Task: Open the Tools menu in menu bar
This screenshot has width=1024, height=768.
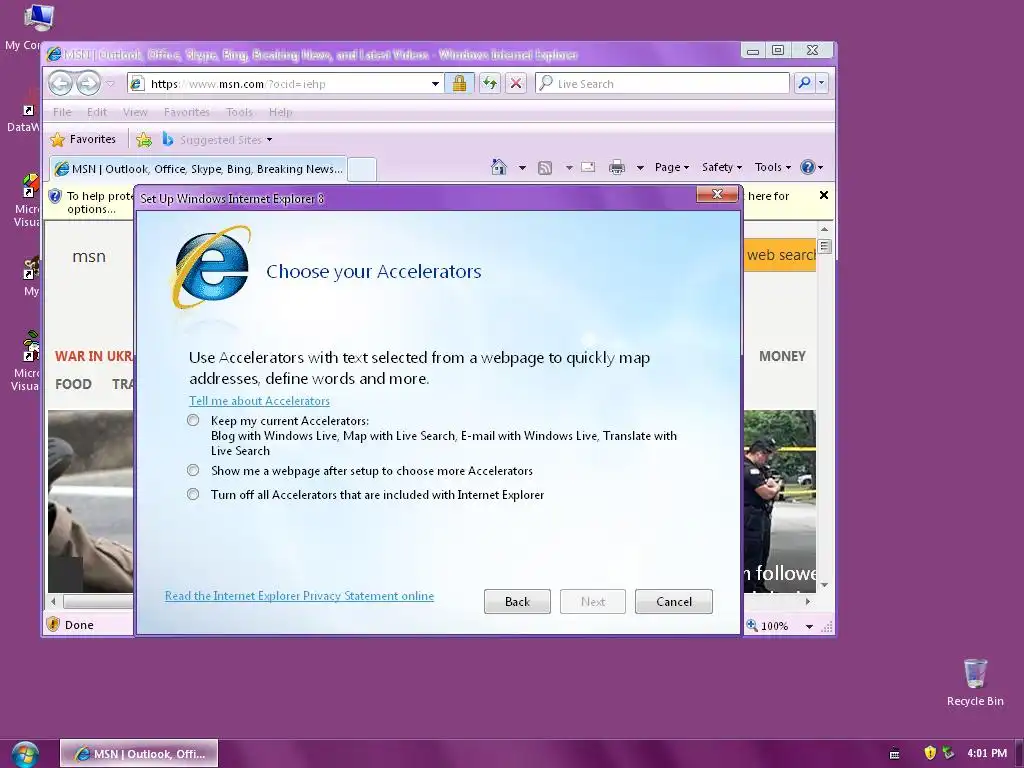Action: click(x=239, y=112)
